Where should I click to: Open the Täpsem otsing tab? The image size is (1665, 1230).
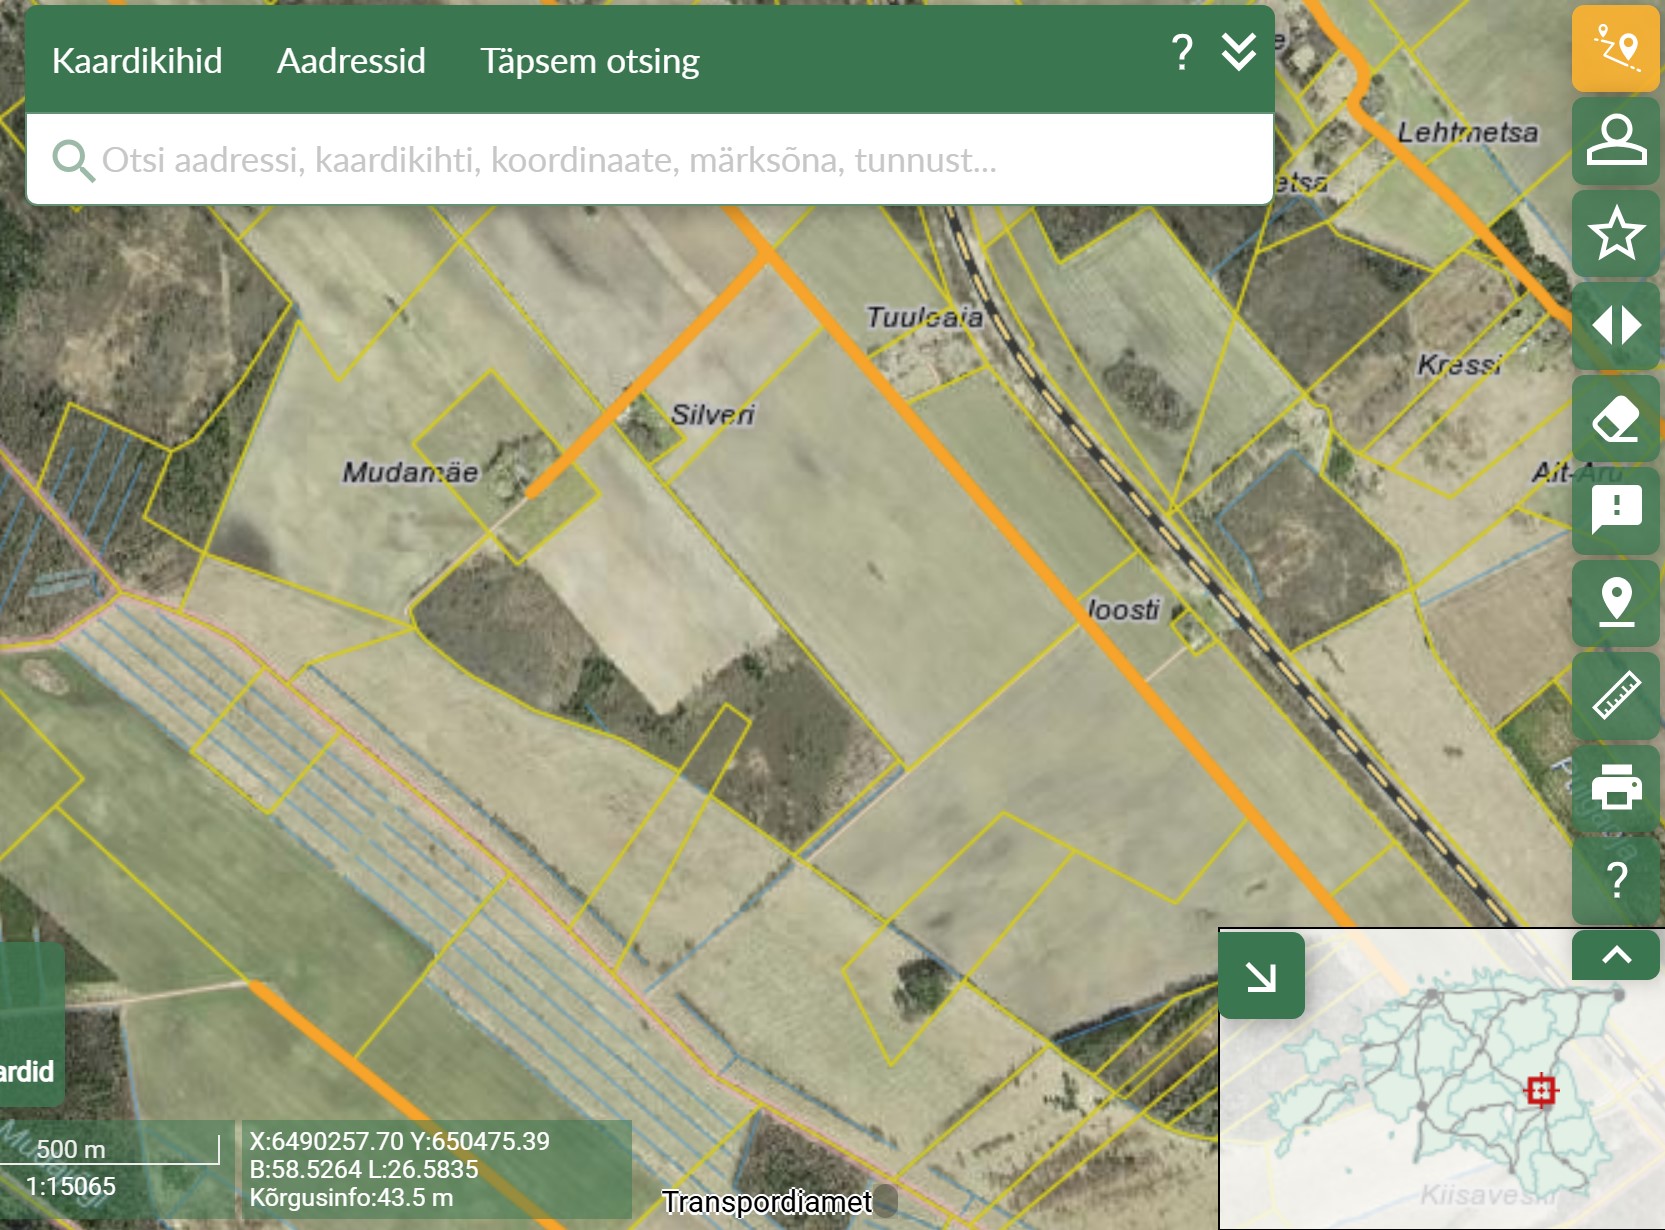tap(590, 61)
